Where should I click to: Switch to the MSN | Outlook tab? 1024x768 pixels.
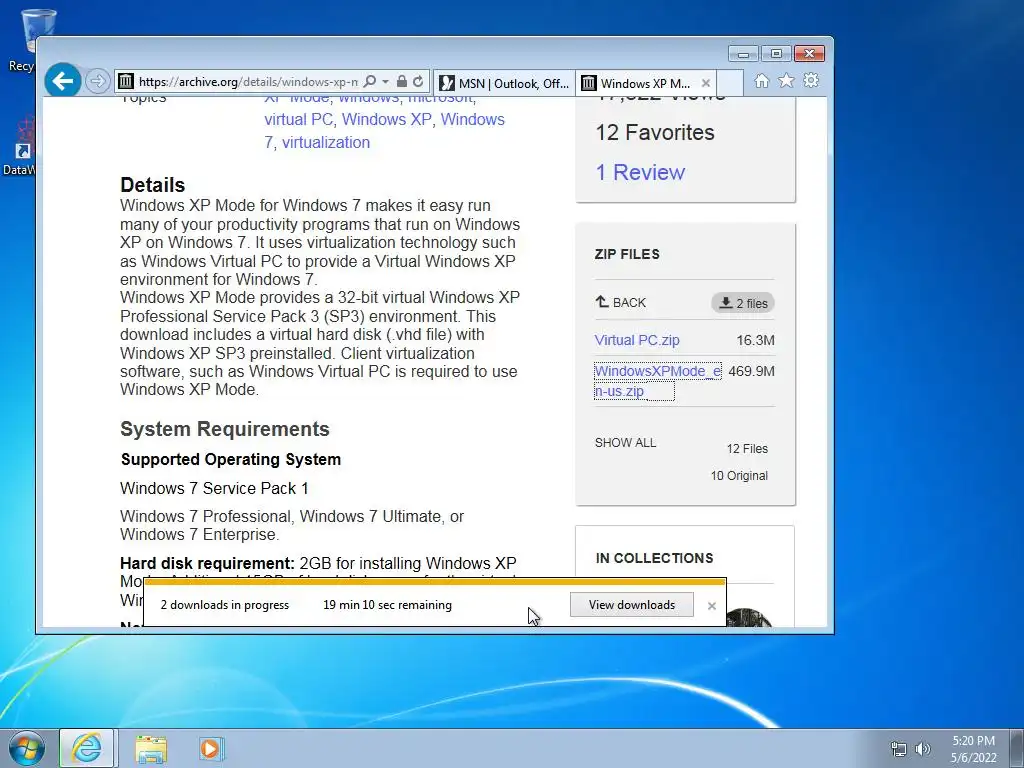(x=504, y=83)
